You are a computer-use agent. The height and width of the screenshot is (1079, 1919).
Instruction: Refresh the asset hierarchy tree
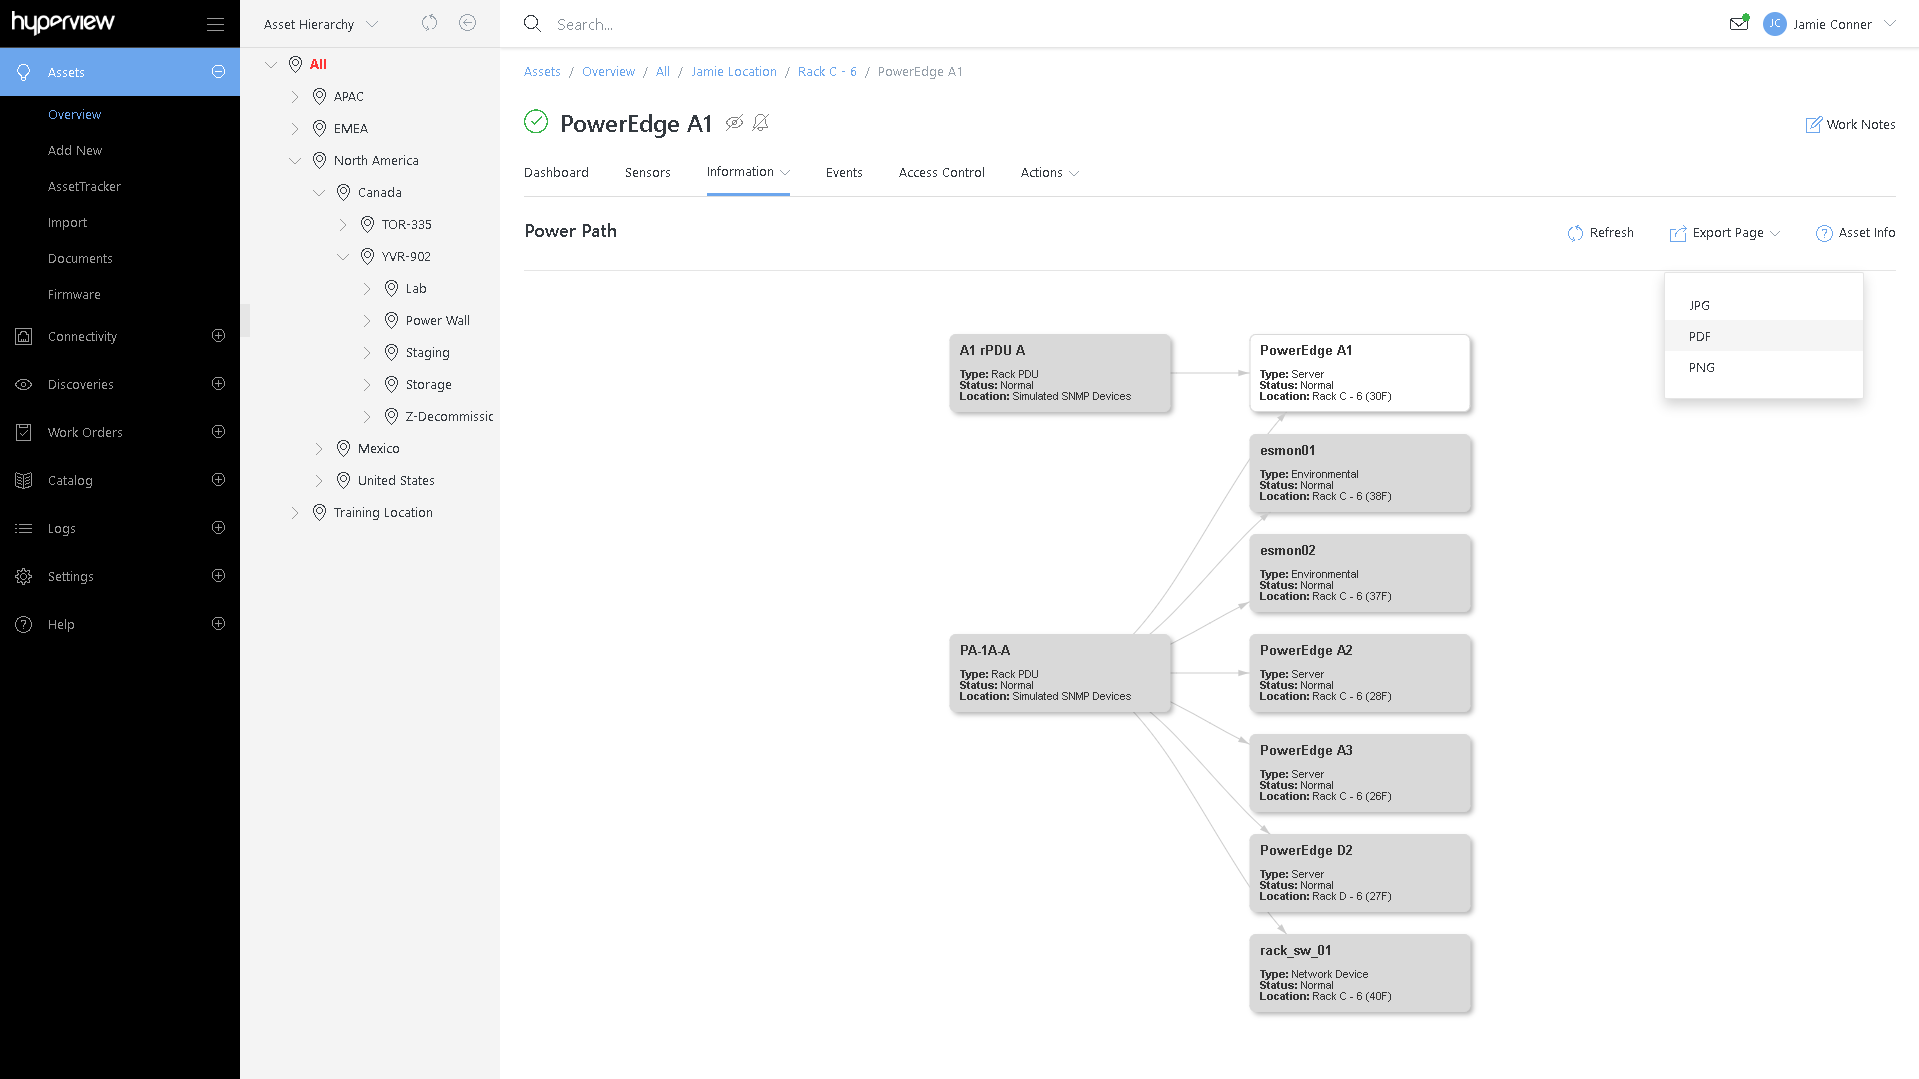coord(430,23)
